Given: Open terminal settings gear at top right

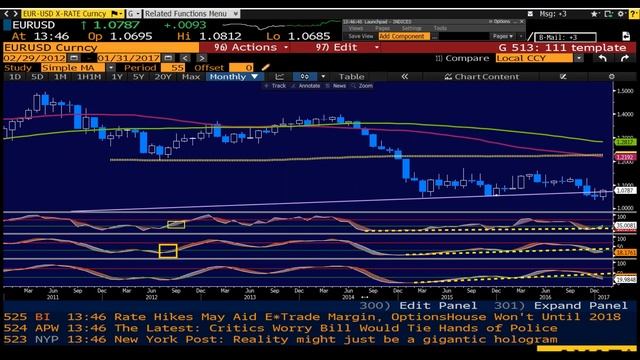Looking at the screenshot, I should [621, 14].
